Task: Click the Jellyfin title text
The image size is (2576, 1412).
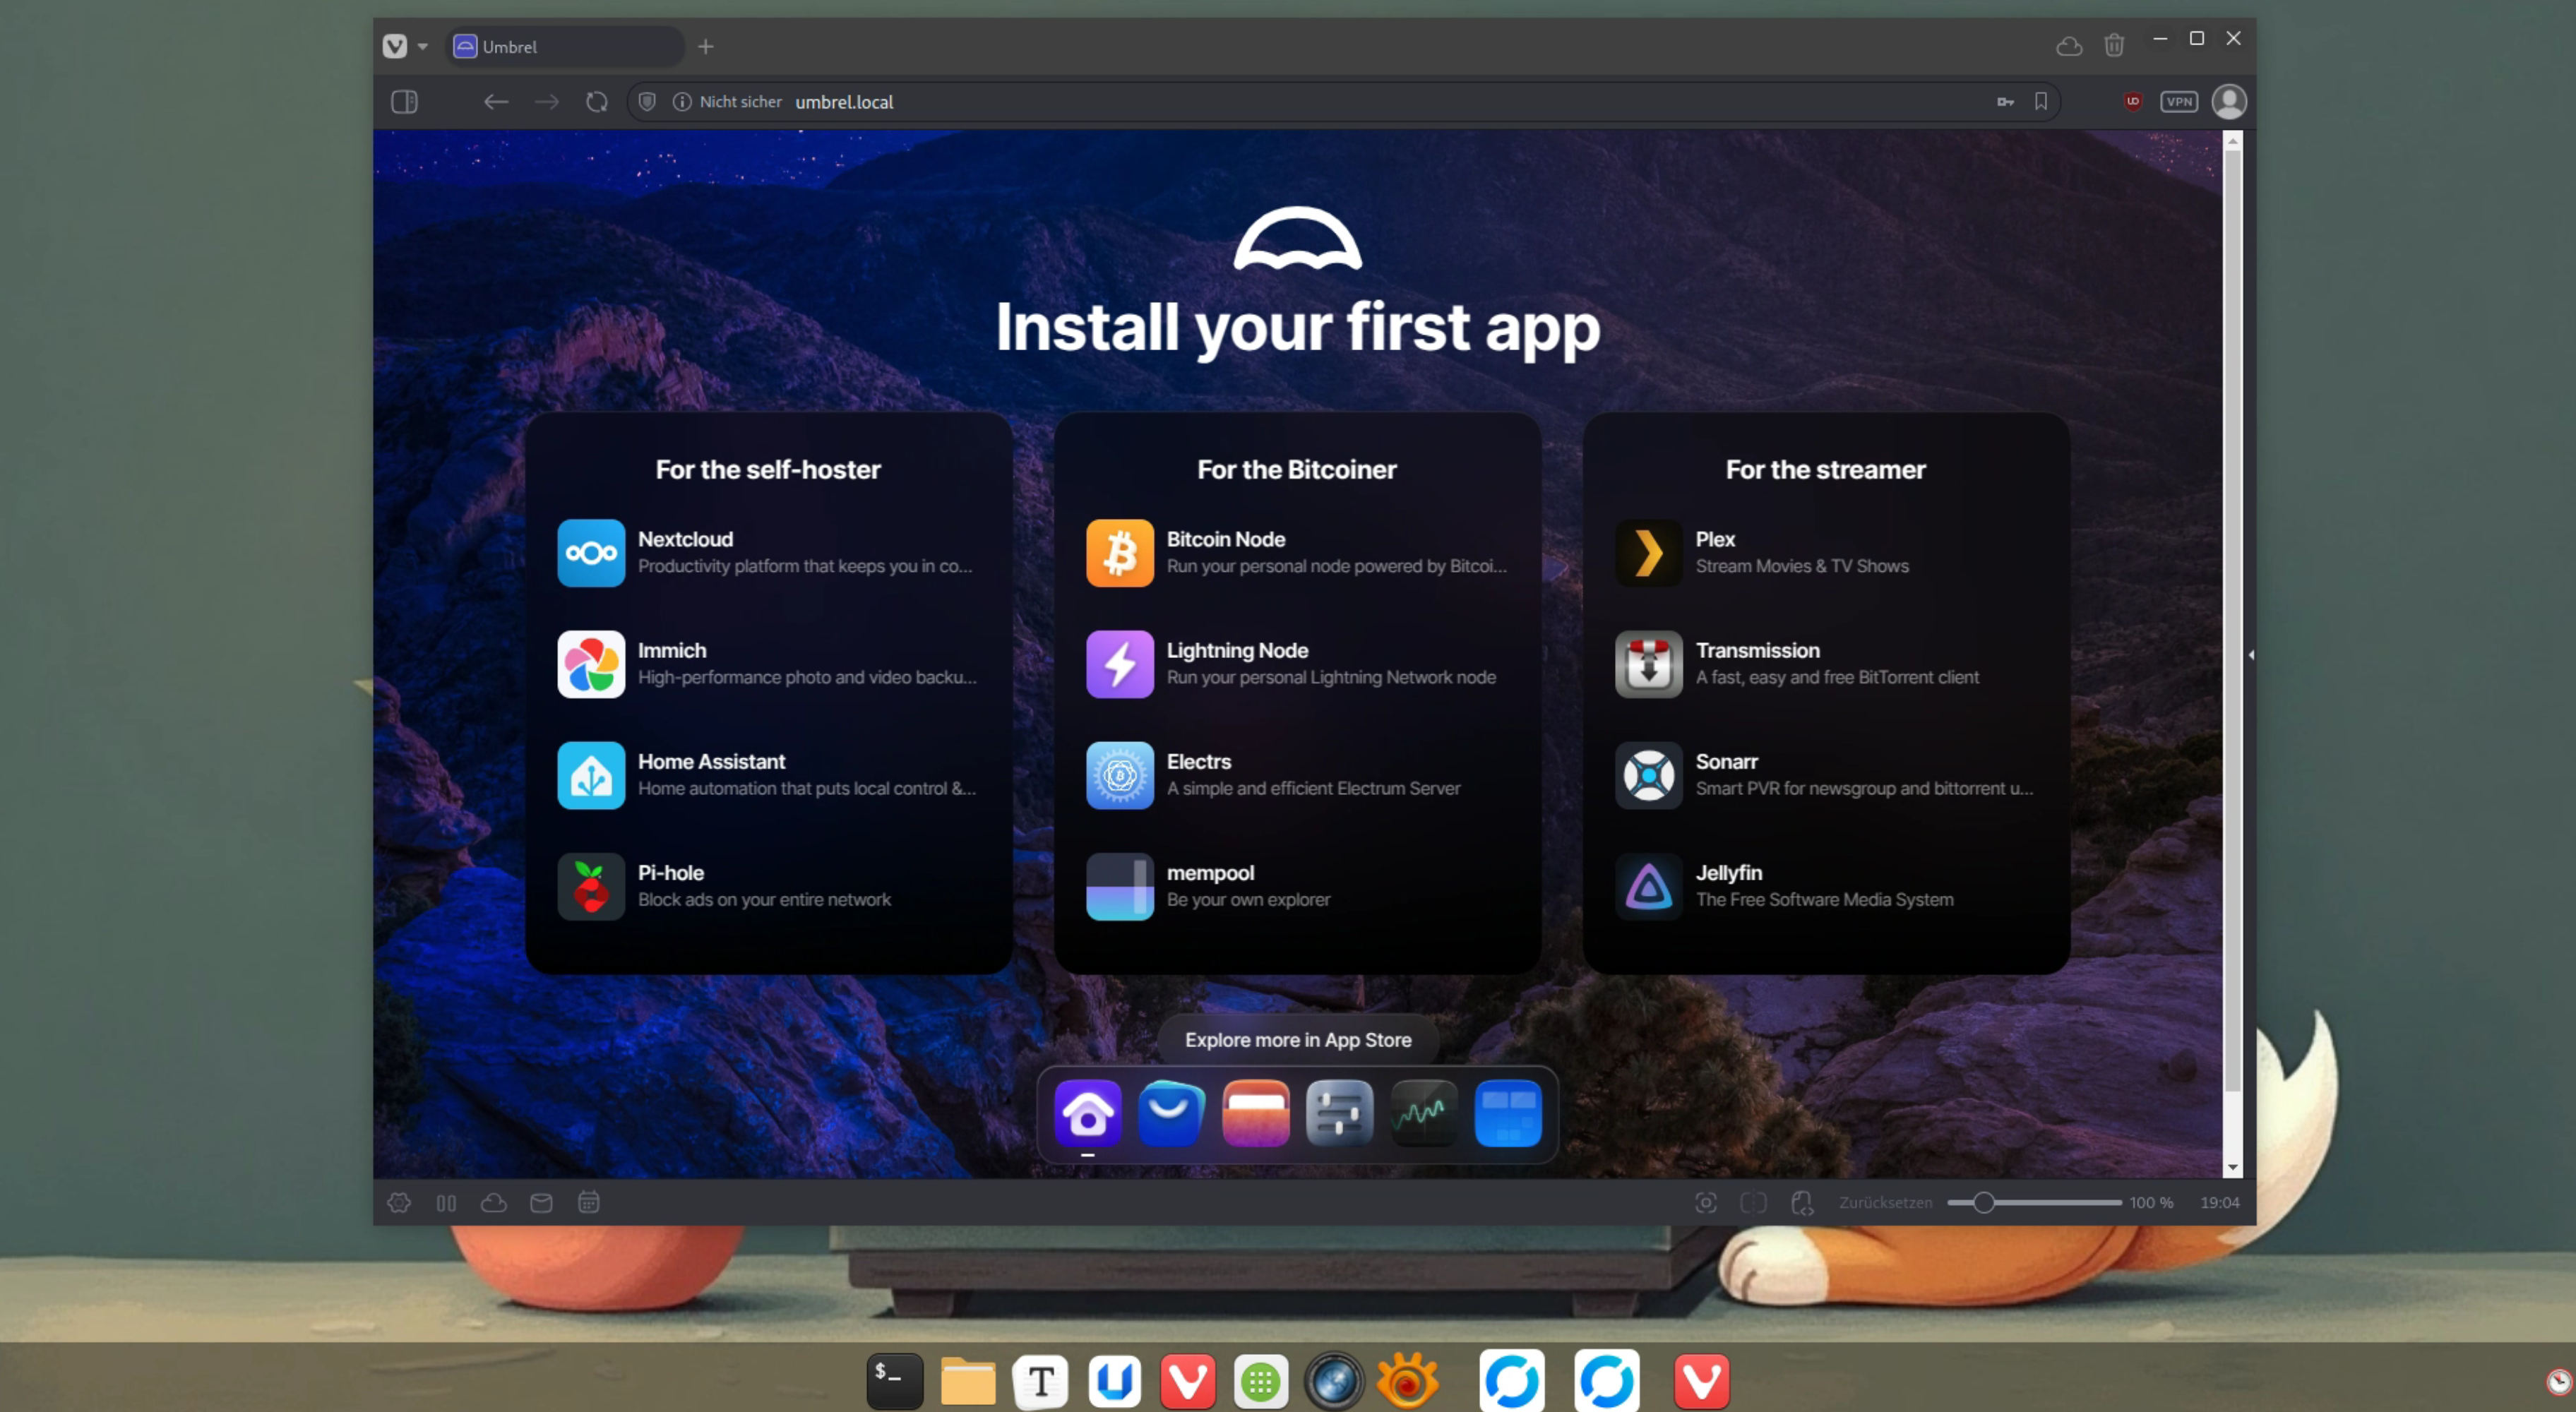Action: click(1729, 873)
